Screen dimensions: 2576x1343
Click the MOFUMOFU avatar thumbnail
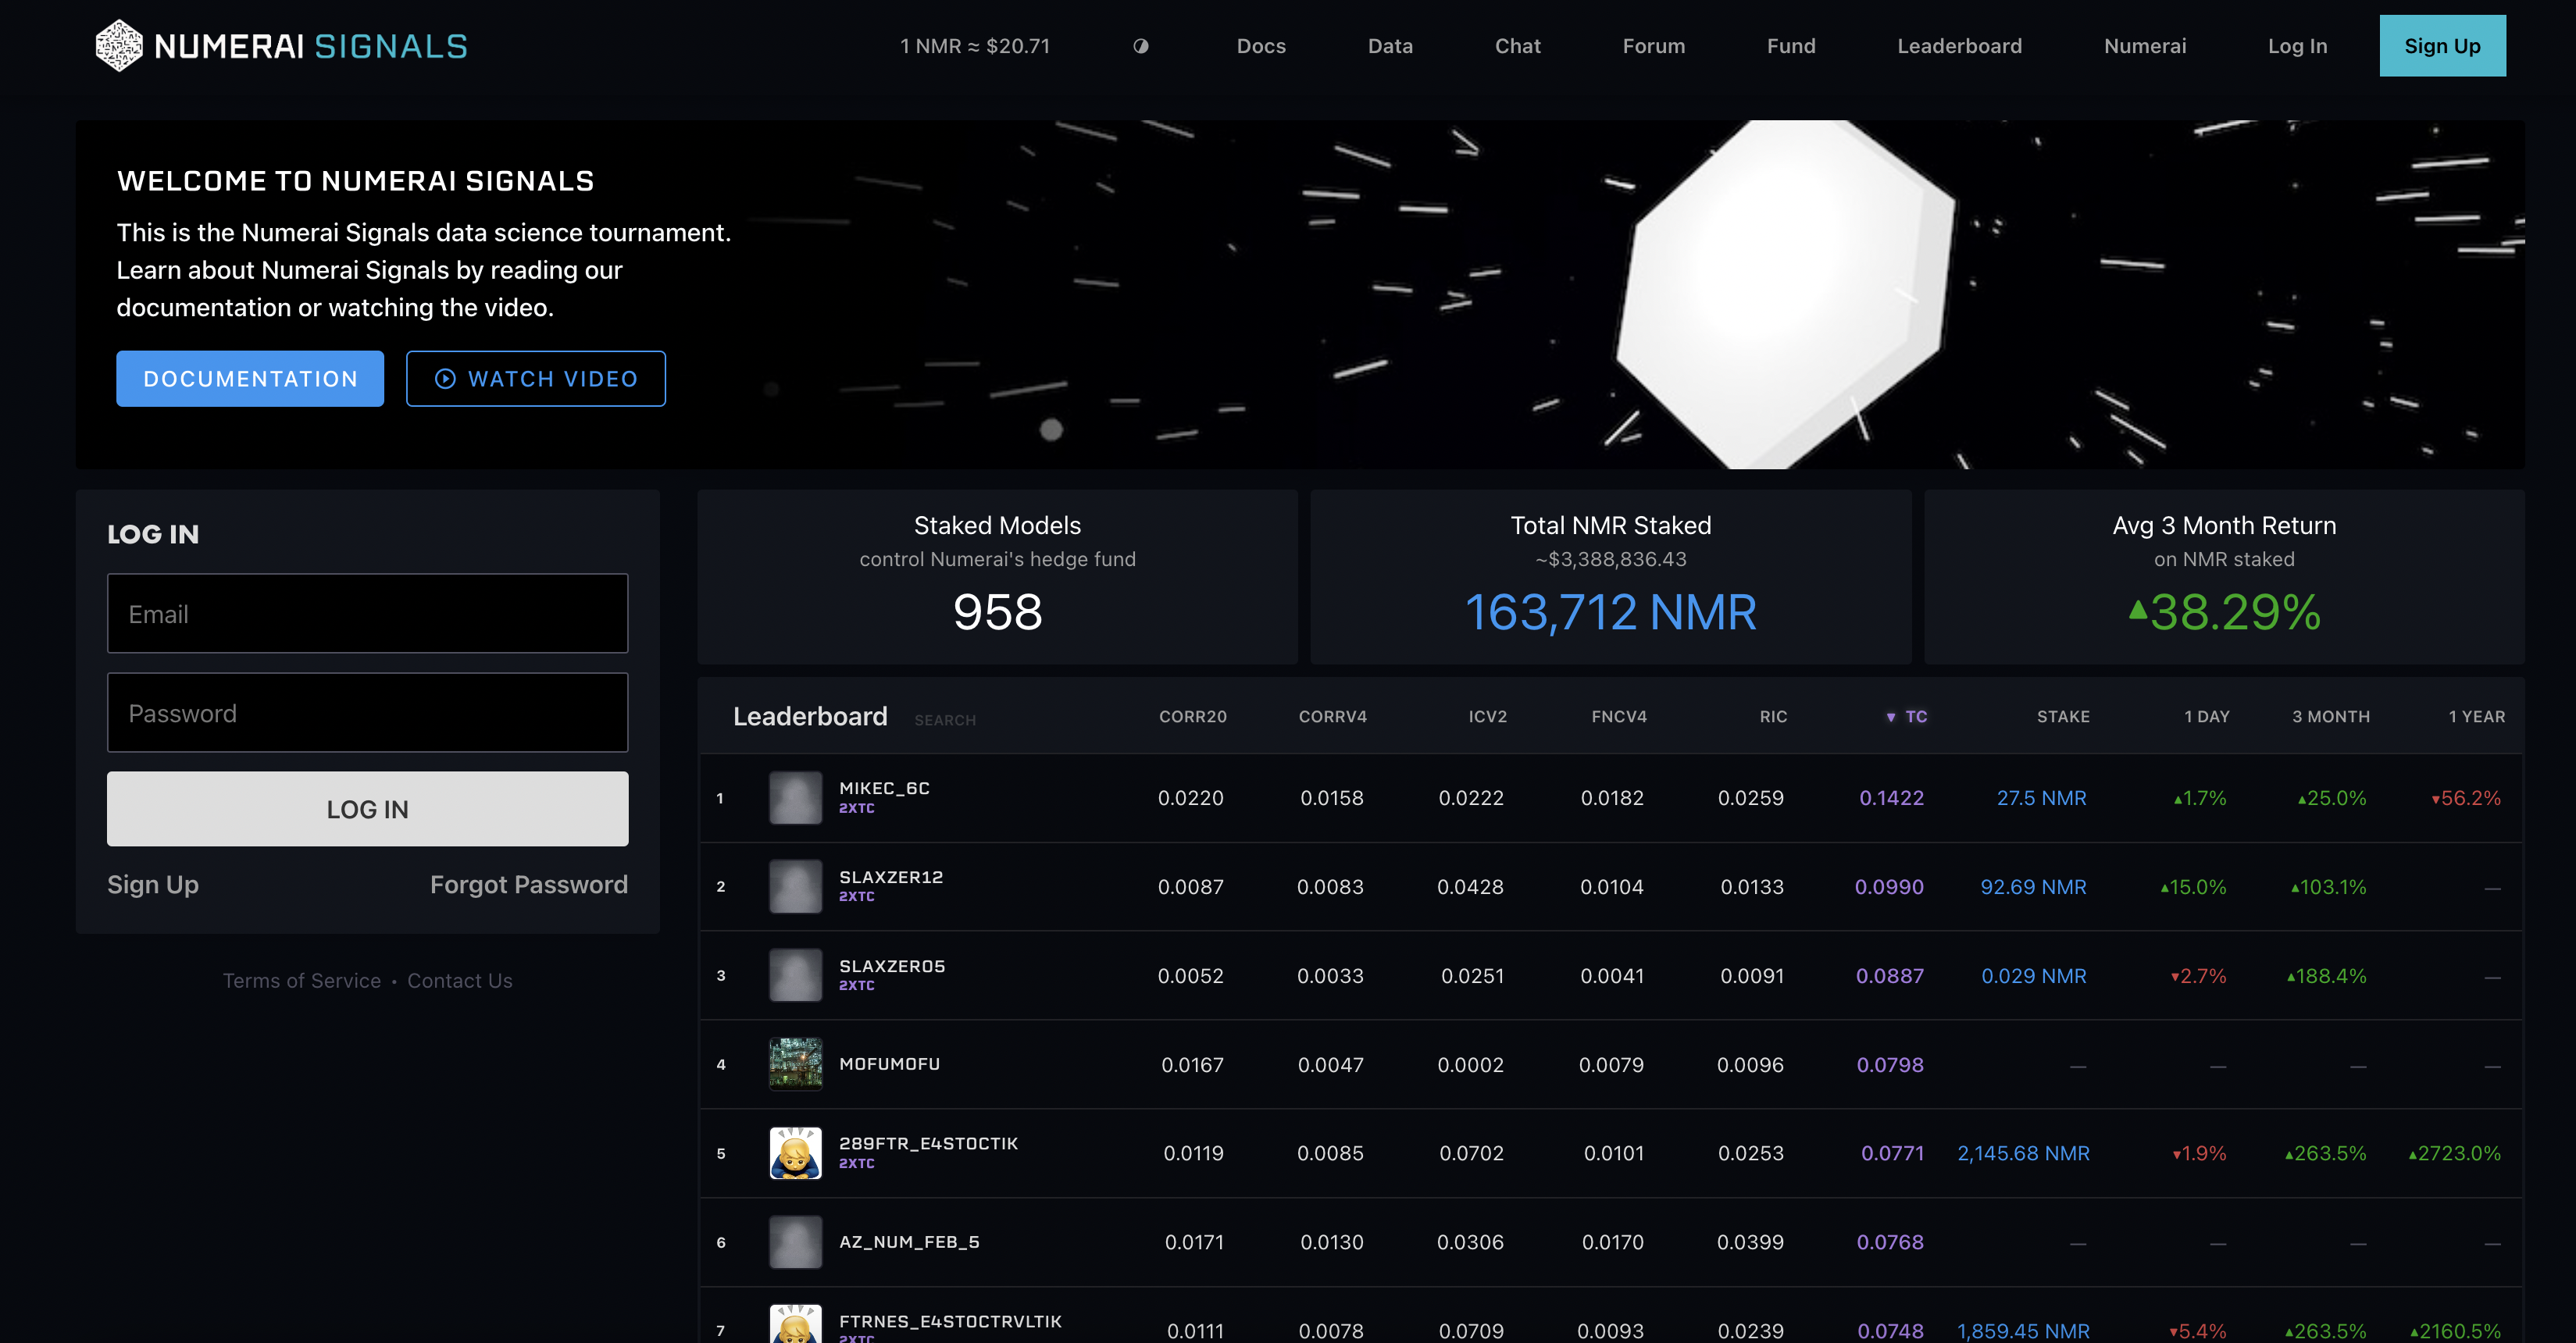795,1064
